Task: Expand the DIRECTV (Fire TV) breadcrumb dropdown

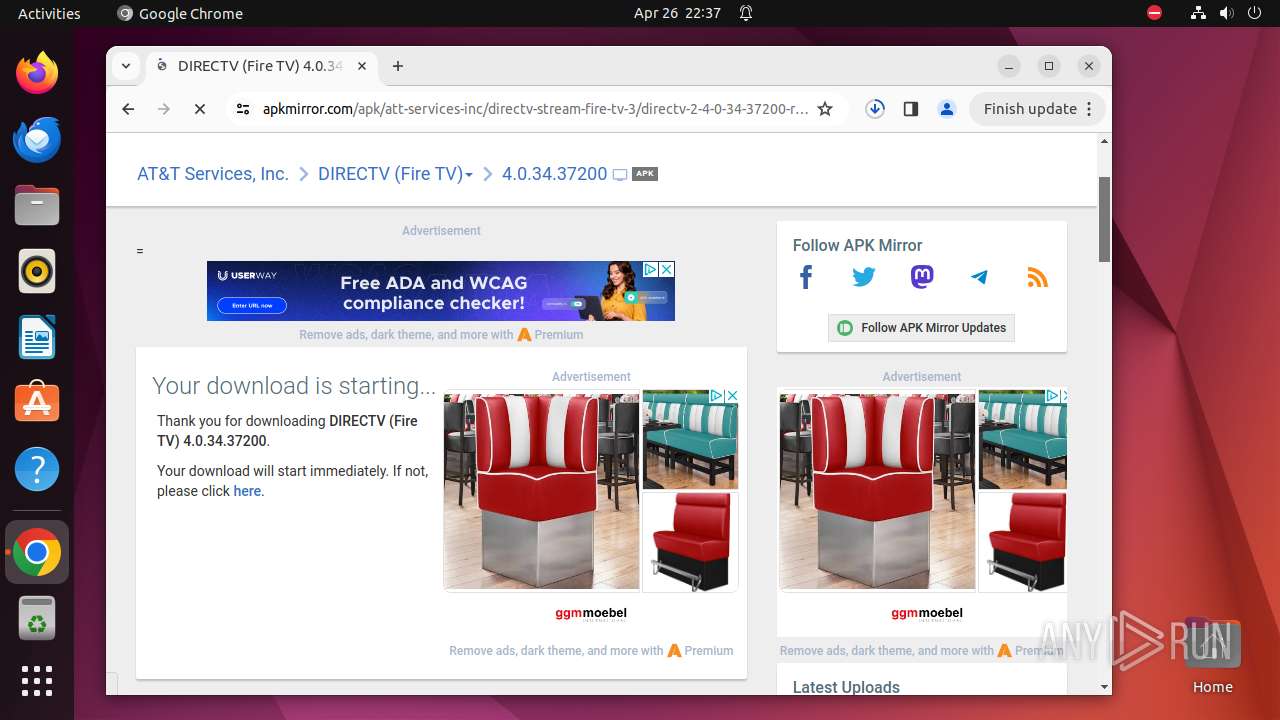Action: pyautogui.click(x=469, y=175)
